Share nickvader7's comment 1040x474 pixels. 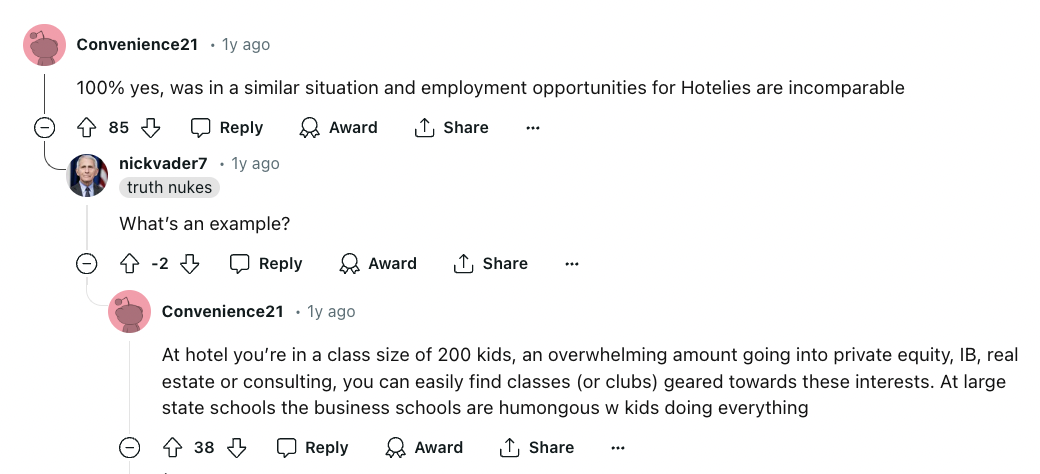(x=491, y=264)
